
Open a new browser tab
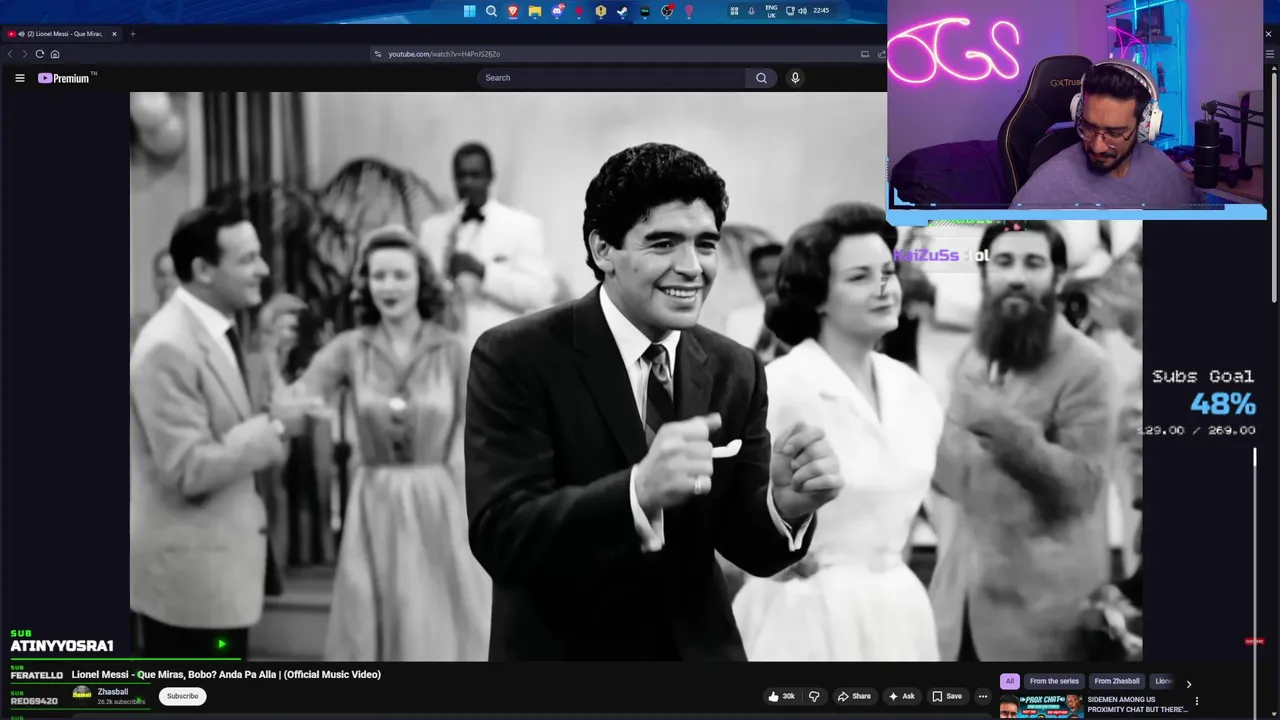132,34
